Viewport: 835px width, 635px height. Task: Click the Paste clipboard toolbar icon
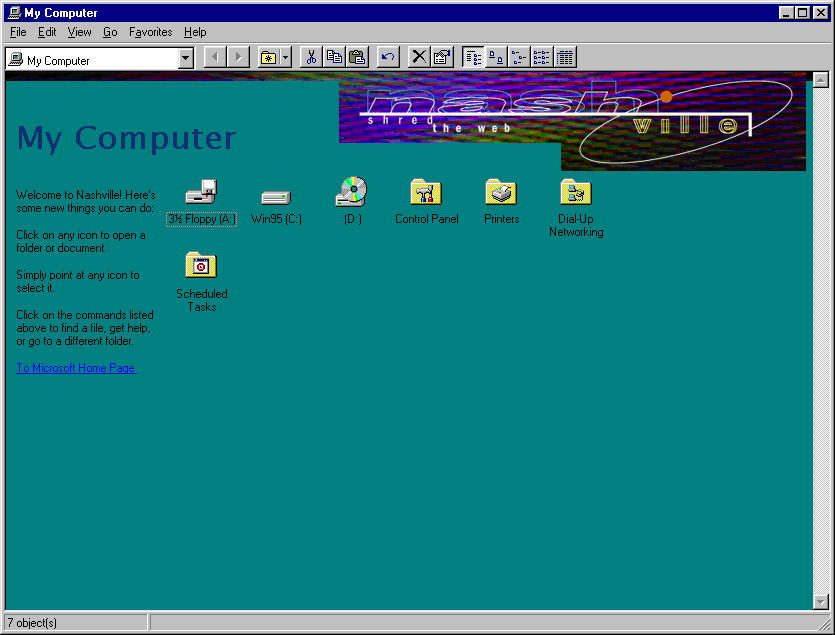357,57
